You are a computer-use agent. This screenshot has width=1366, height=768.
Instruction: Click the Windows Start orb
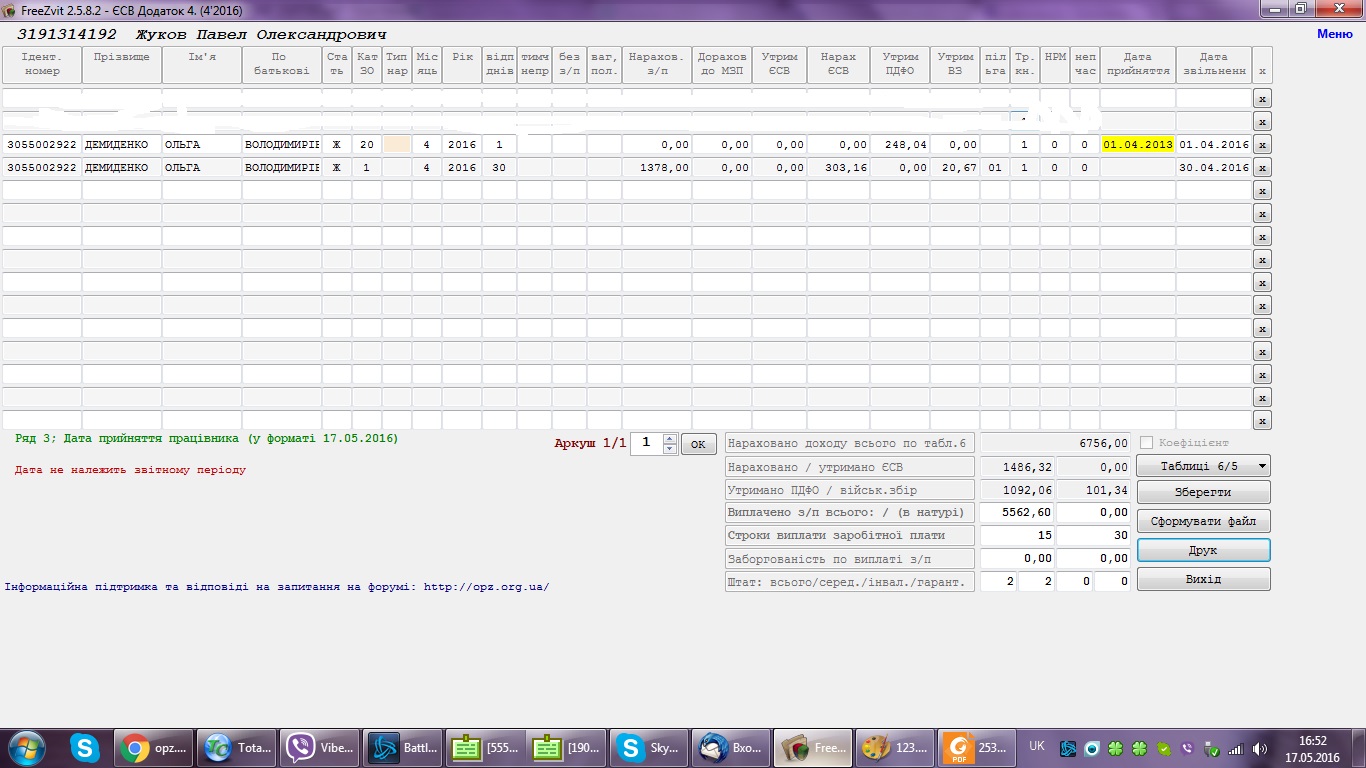point(25,747)
